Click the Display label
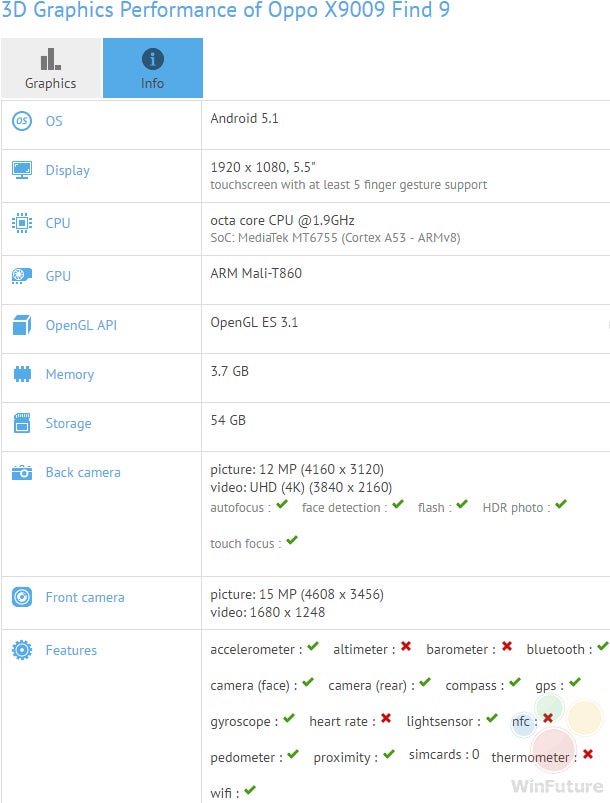The width and height of the screenshot is (610, 803). pos(68,171)
